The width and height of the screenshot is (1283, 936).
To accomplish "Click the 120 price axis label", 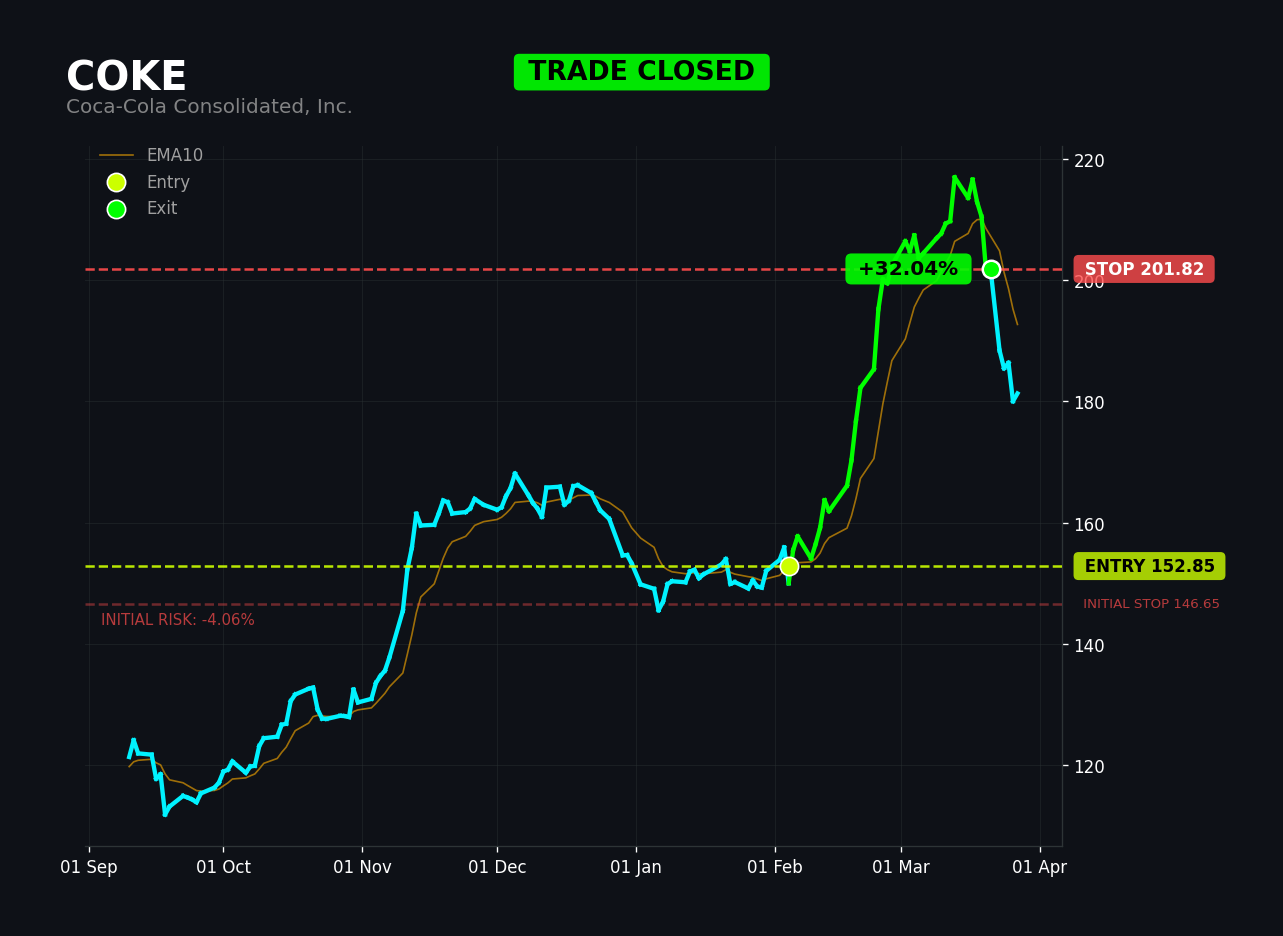I will point(1089,766).
